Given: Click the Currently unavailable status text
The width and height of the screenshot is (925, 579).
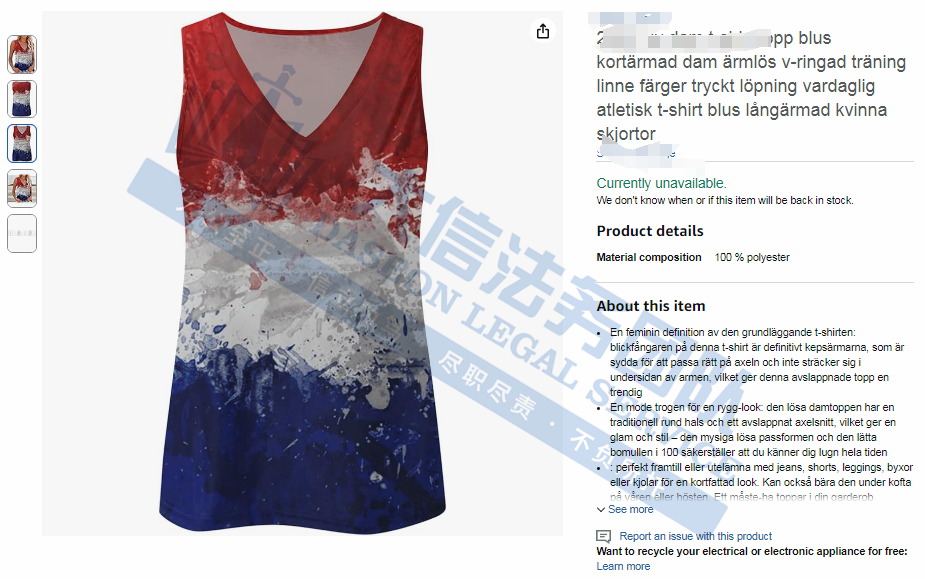Looking at the screenshot, I should pos(661,183).
